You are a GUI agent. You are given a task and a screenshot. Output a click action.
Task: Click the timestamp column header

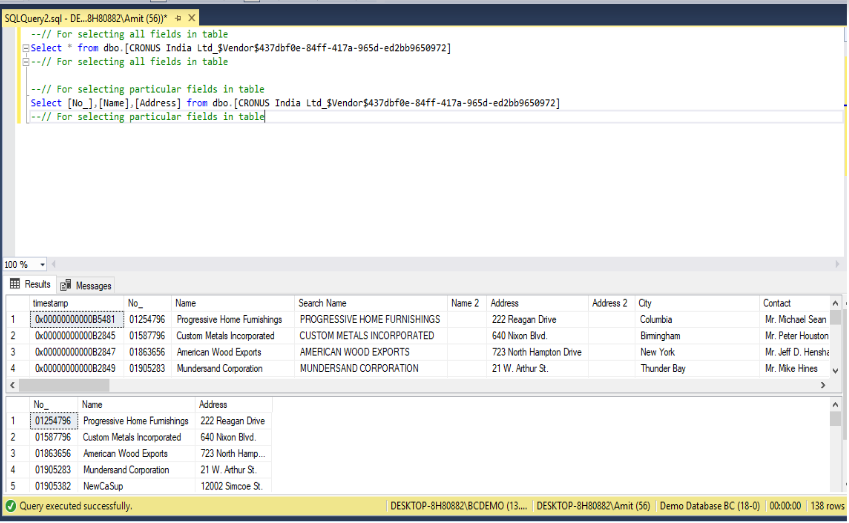coord(76,303)
